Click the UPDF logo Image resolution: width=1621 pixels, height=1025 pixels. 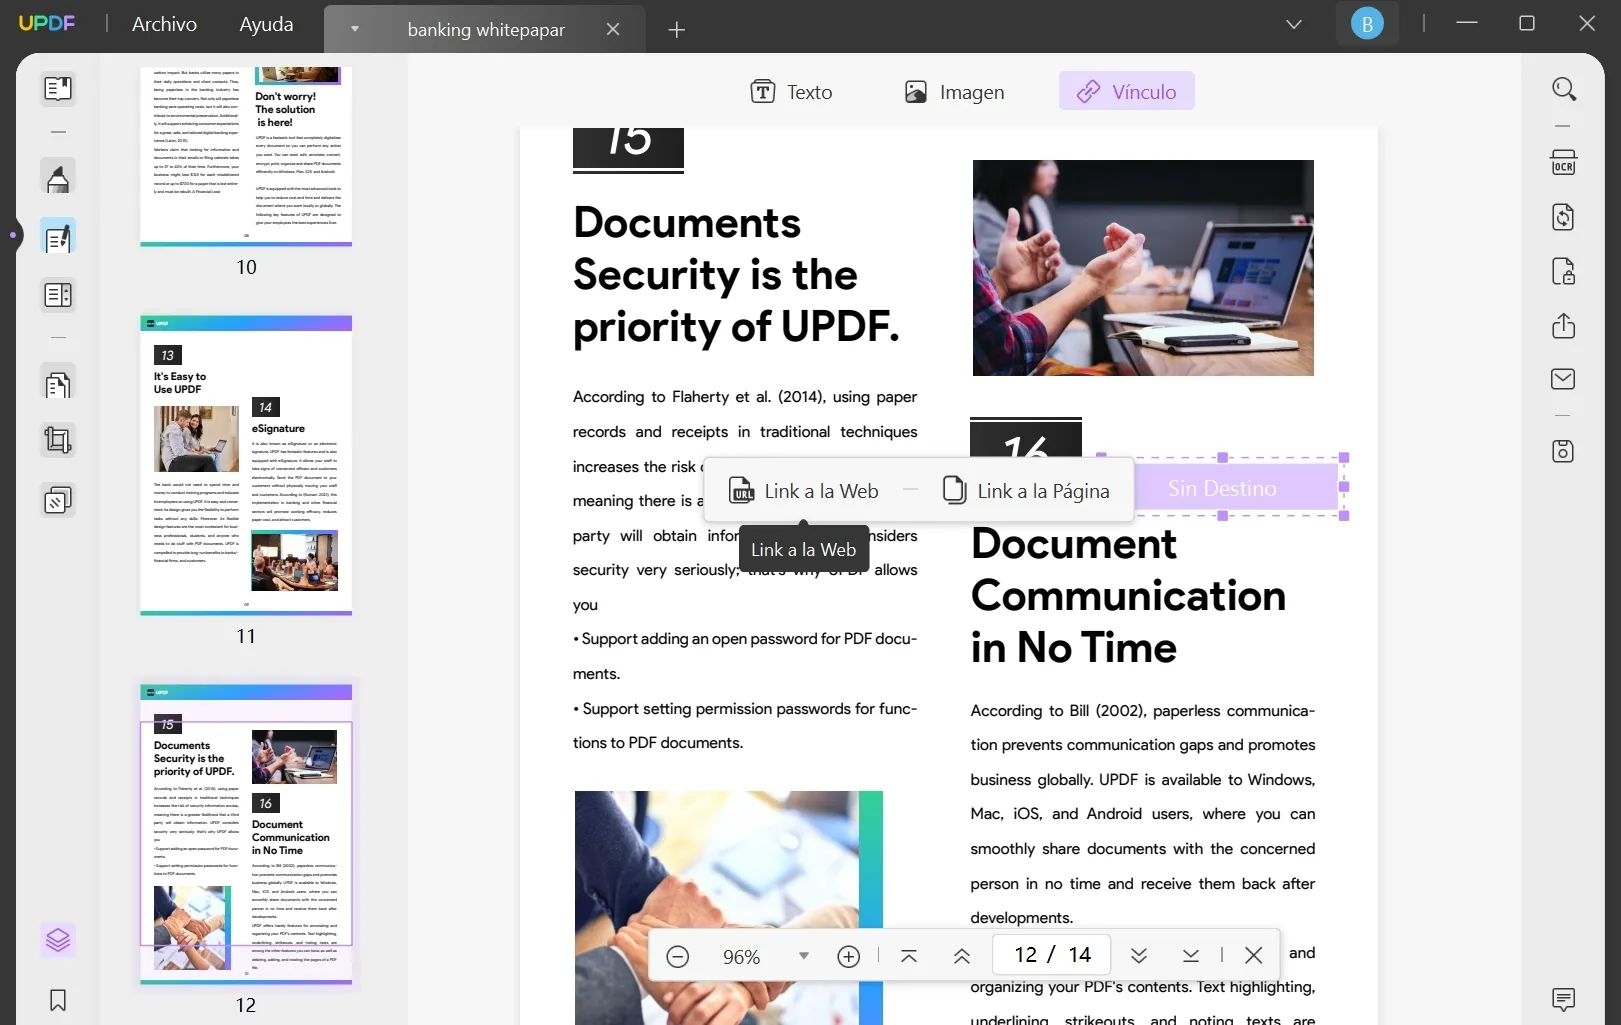click(47, 23)
